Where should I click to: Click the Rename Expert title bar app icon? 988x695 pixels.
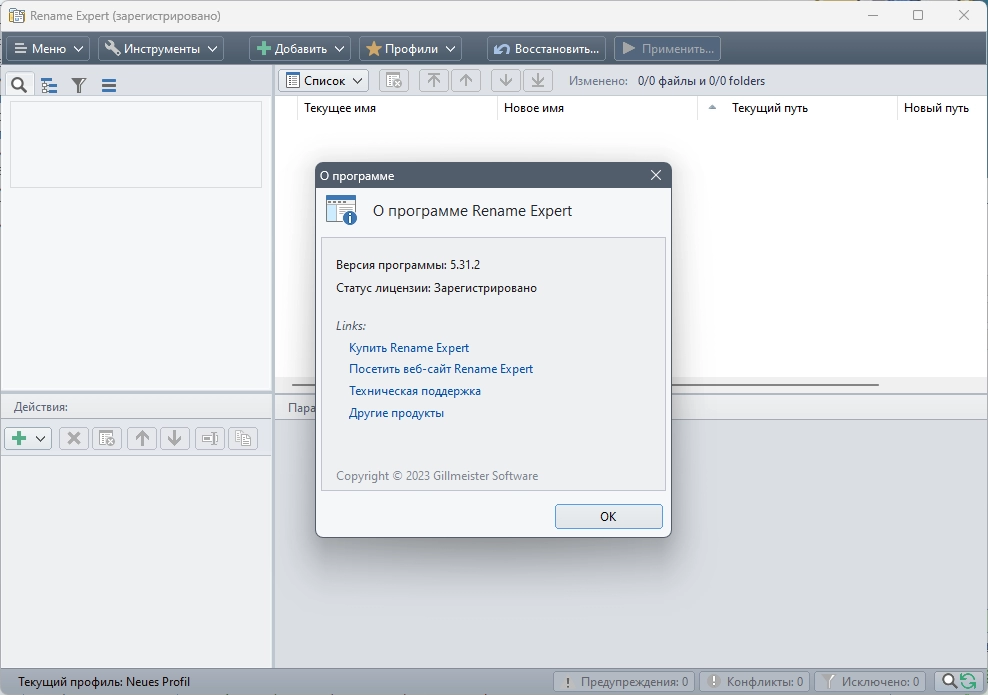16,16
